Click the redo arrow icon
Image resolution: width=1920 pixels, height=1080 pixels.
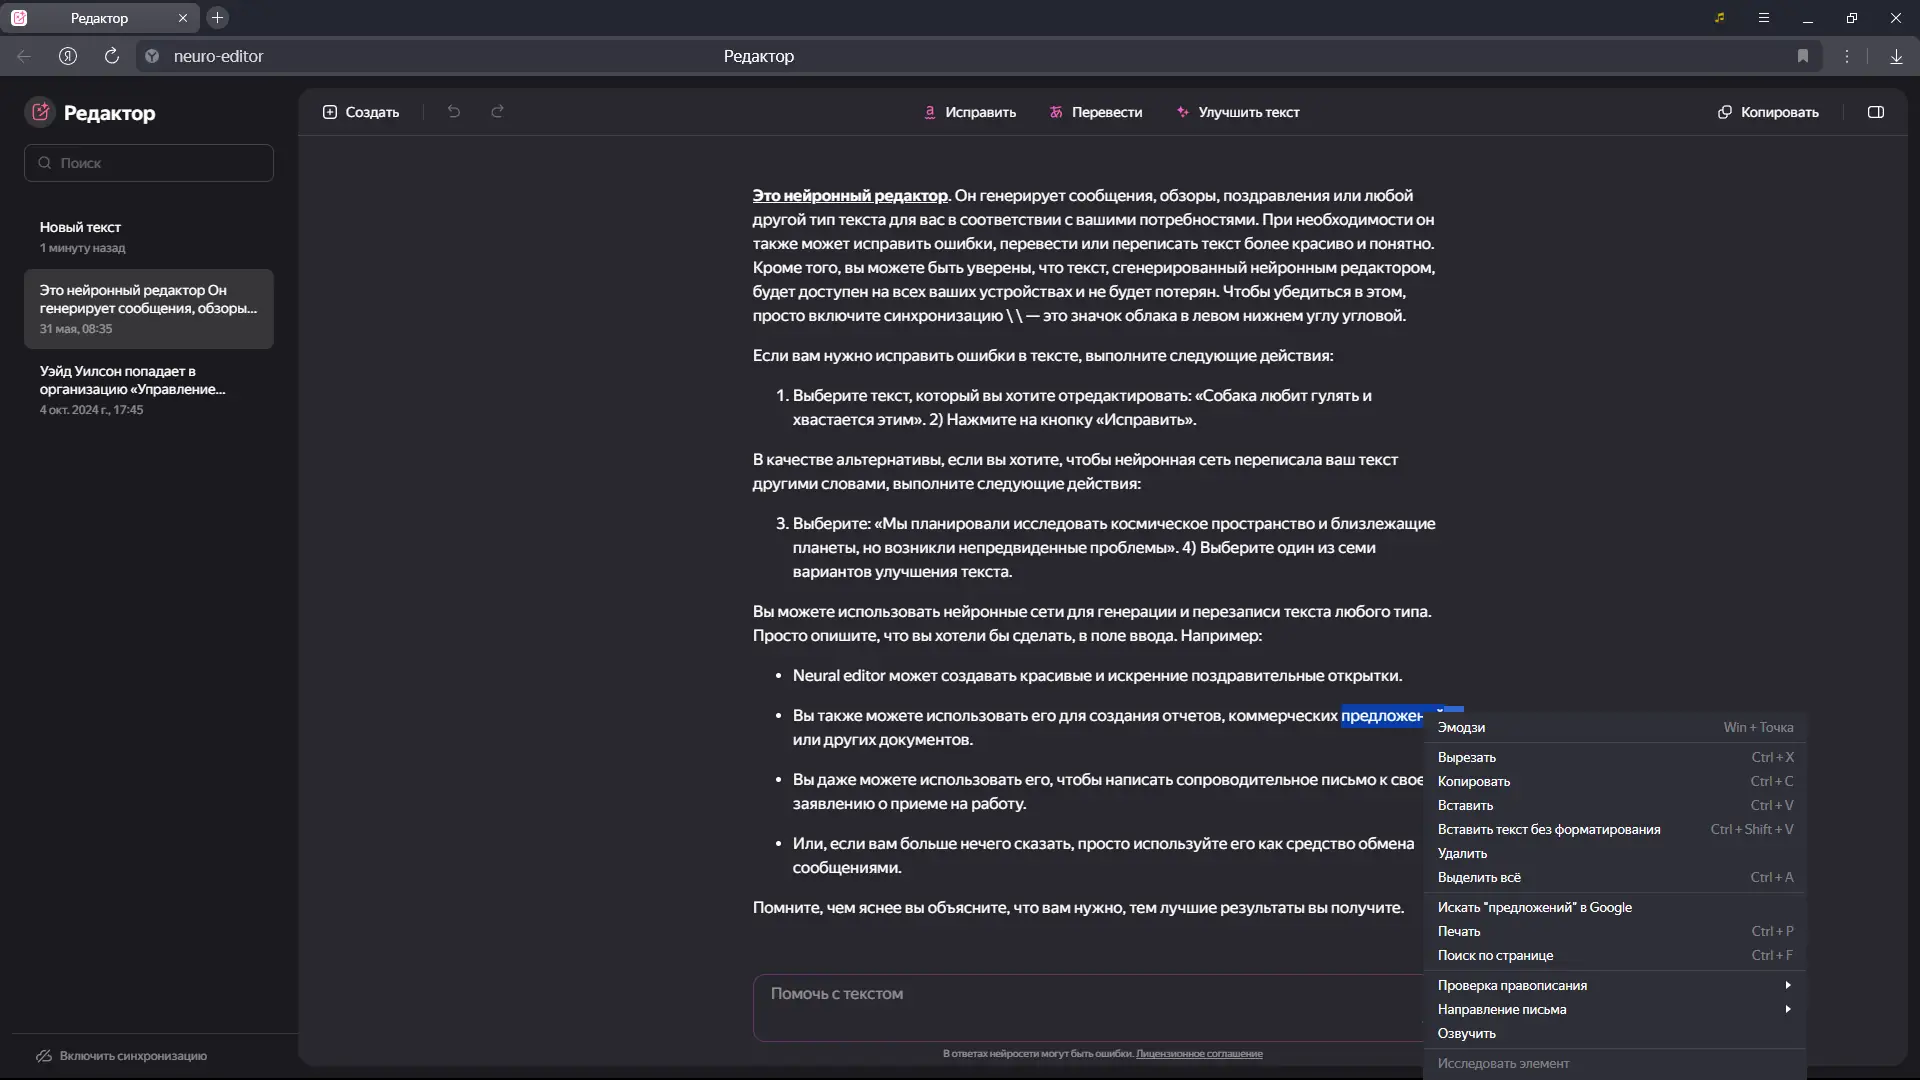click(x=497, y=112)
